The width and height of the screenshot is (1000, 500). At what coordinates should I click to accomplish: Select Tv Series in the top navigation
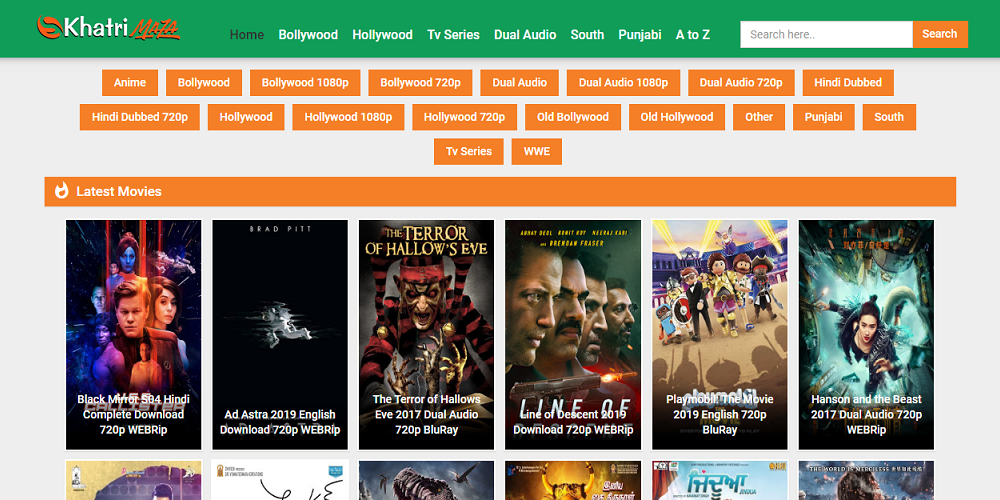point(453,34)
